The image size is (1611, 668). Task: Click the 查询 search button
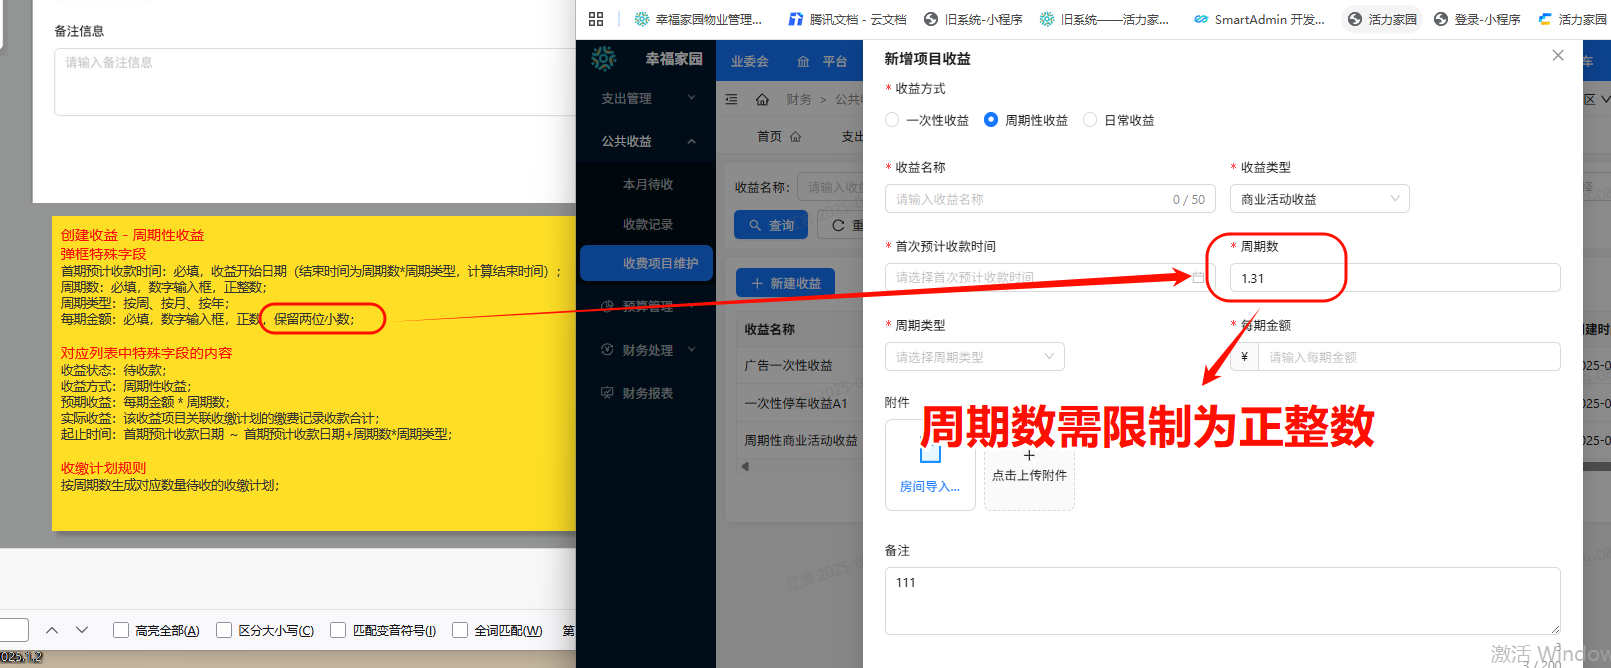(771, 225)
